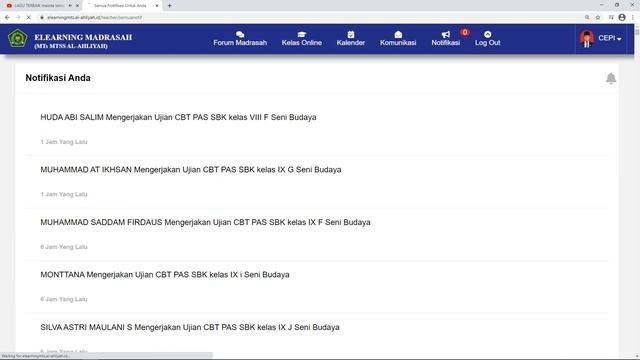The width and height of the screenshot is (640, 360).
Task: Click the Log Out arrow icon
Action: tap(487, 34)
